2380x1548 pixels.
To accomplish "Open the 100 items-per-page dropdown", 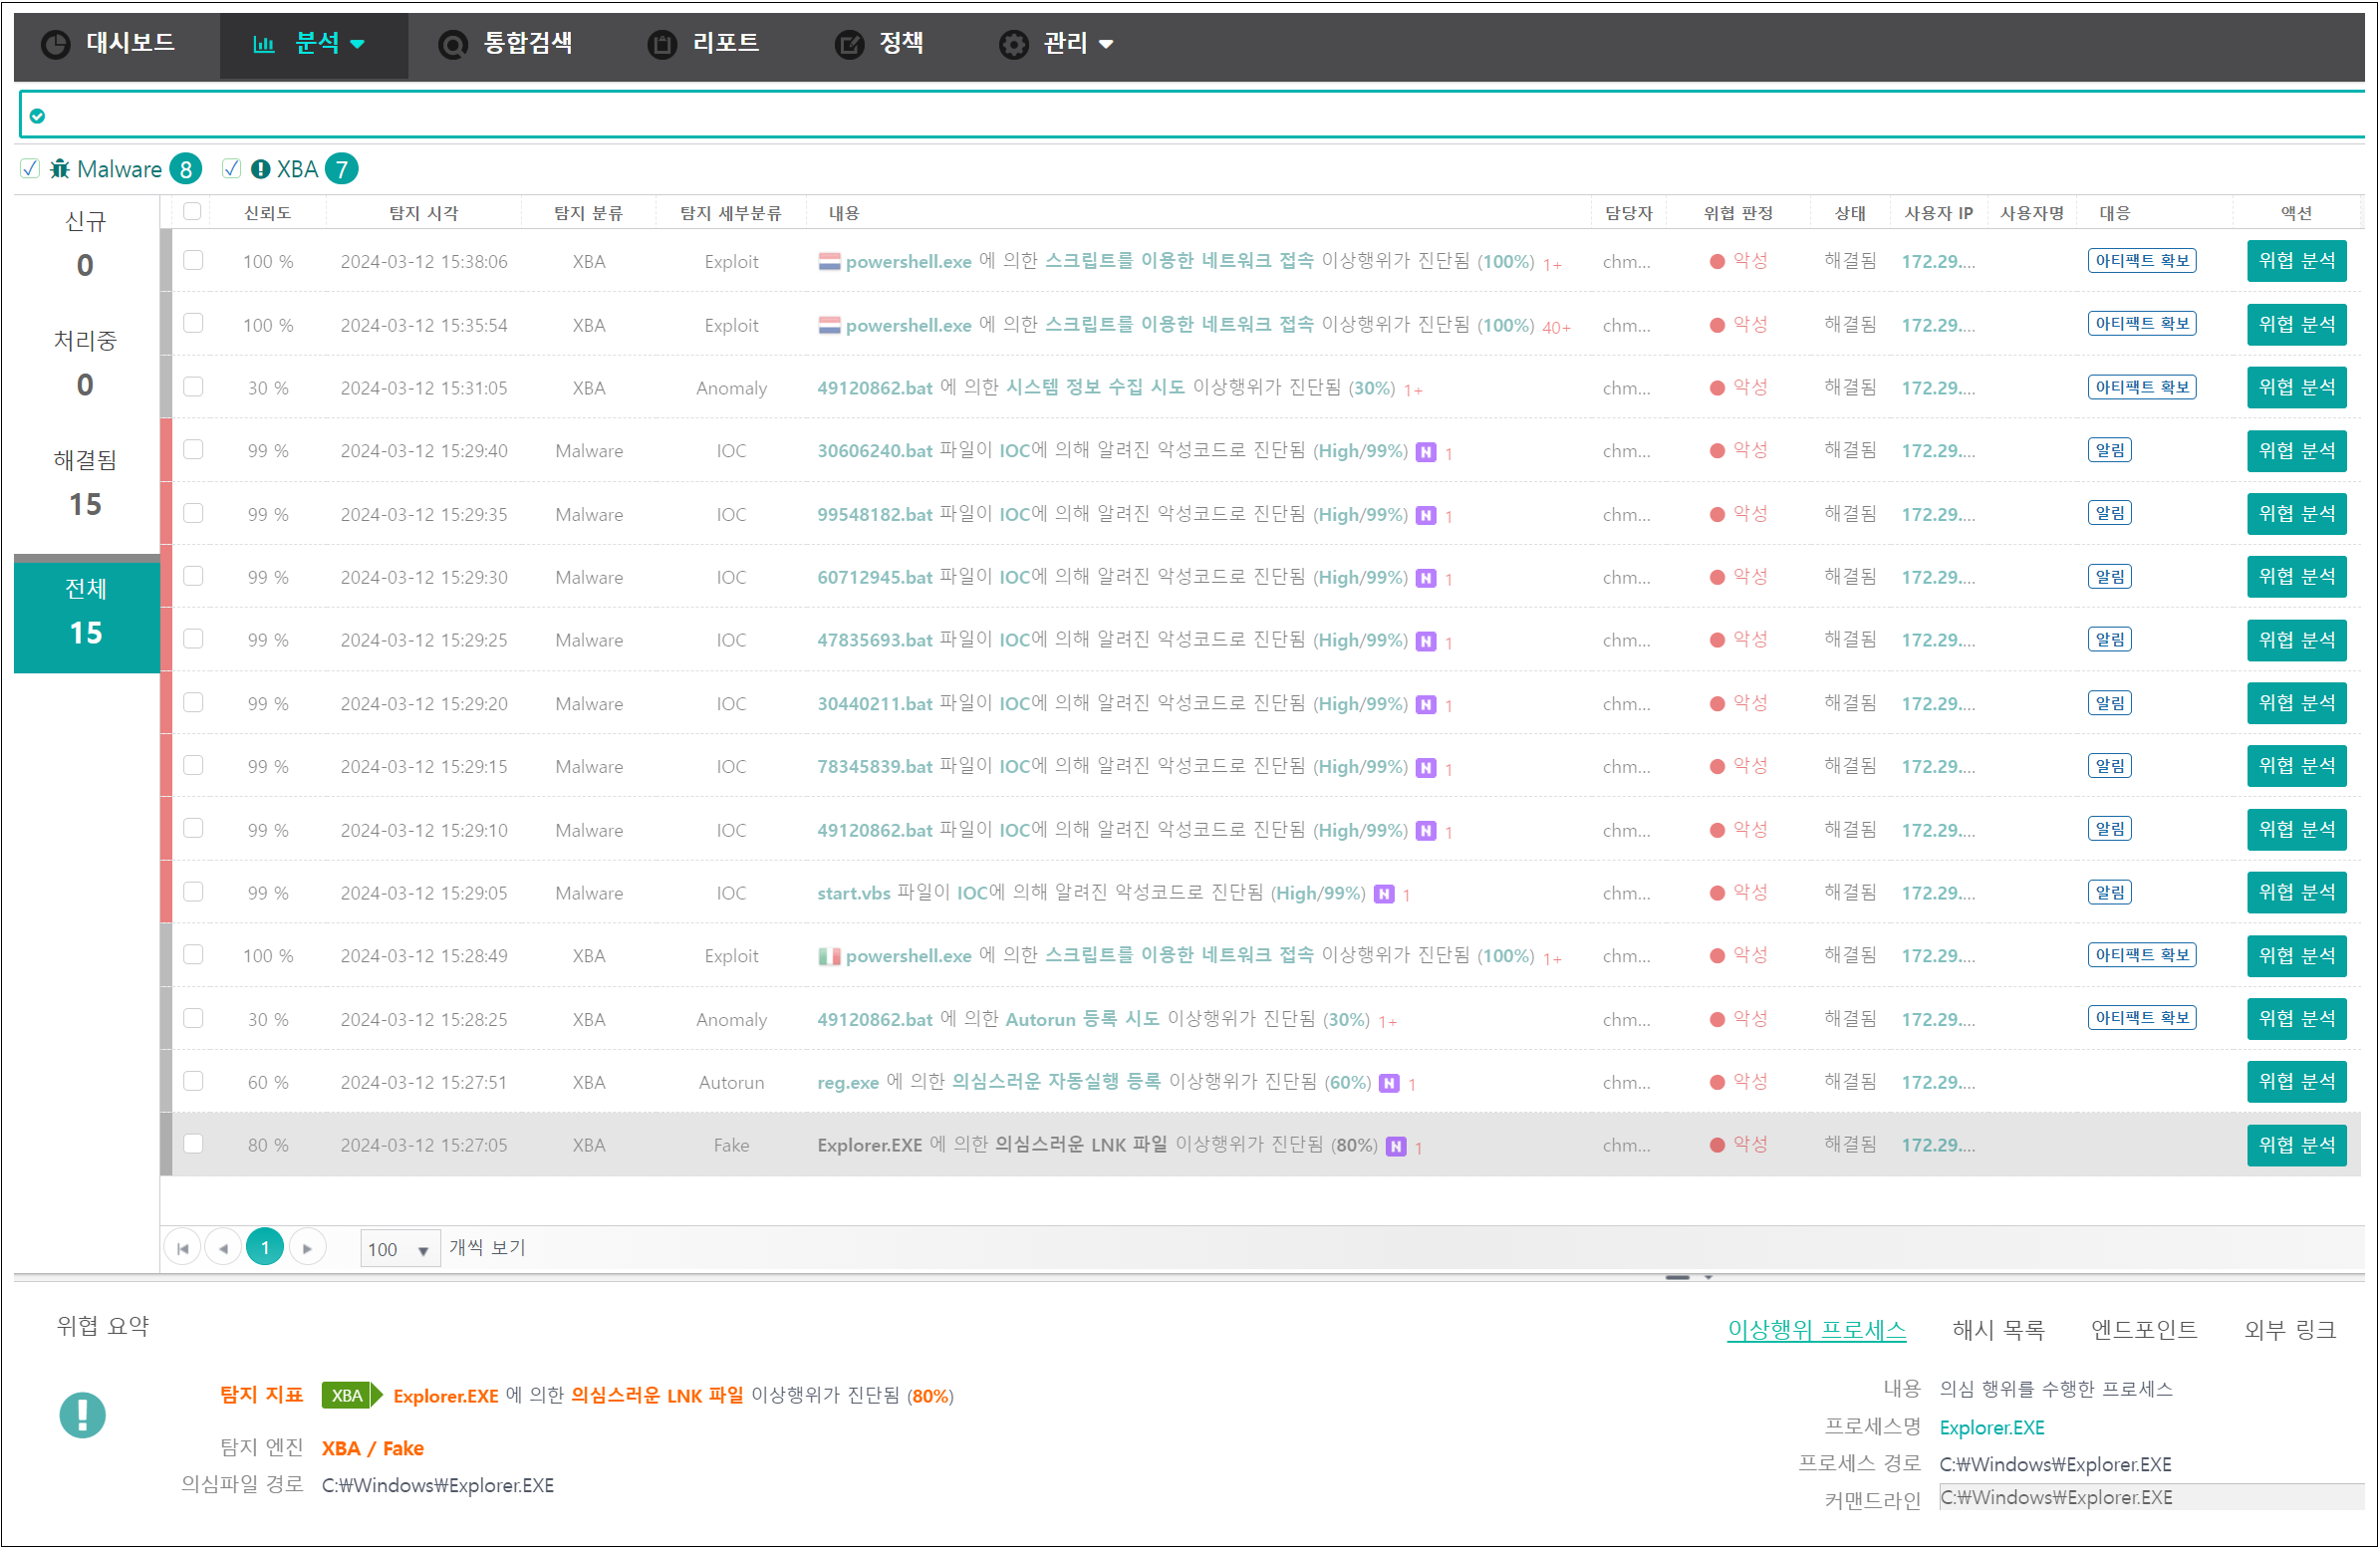I will pyautogui.click(x=400, y=1250).
